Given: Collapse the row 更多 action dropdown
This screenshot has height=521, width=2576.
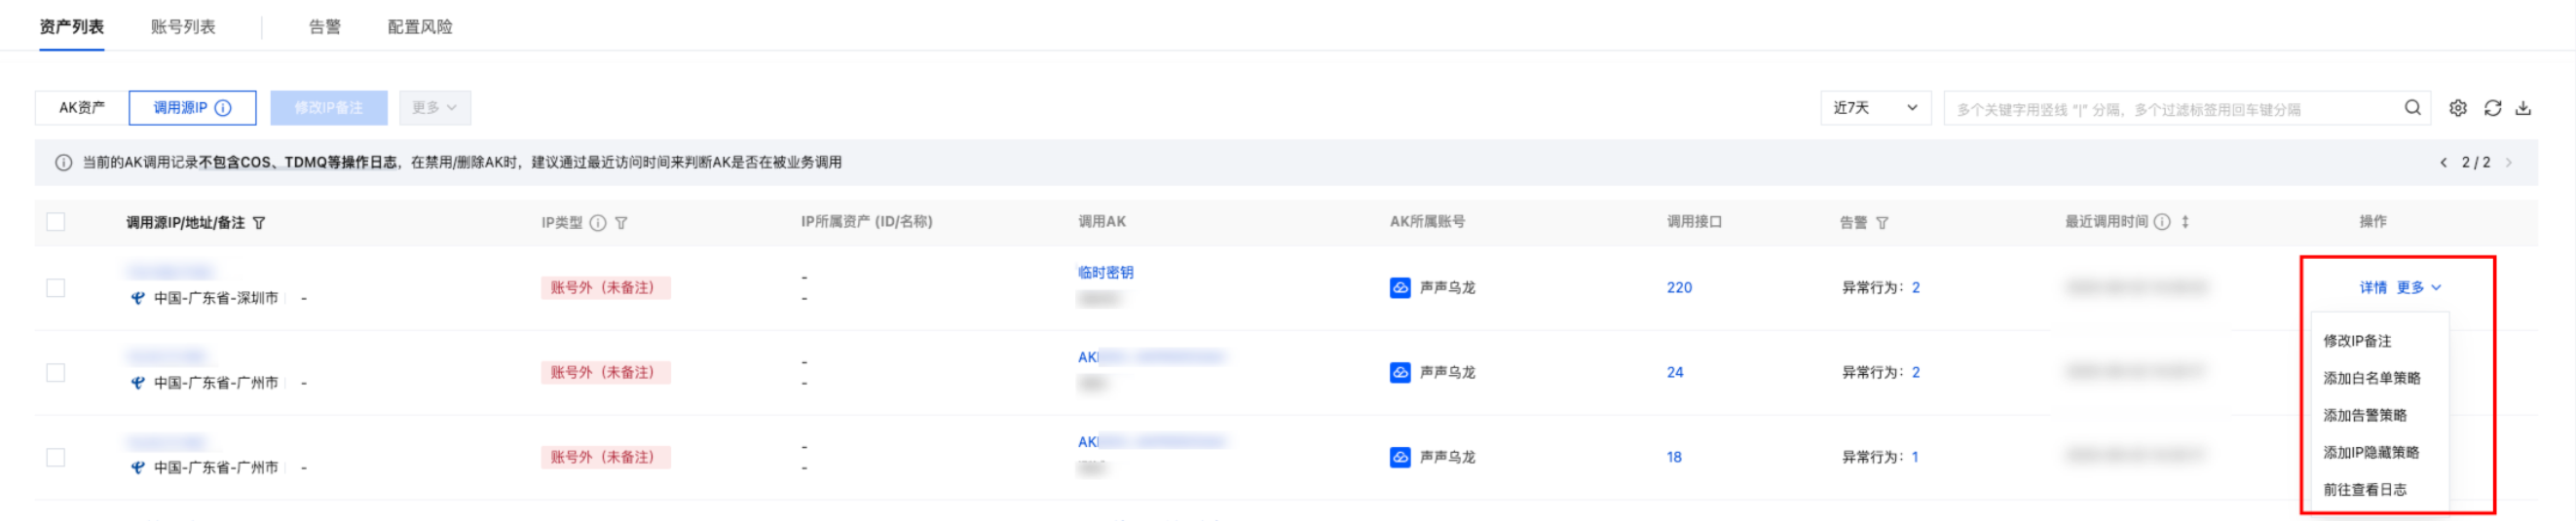Looking at the screenshot, I should (x=2419, y=288).
